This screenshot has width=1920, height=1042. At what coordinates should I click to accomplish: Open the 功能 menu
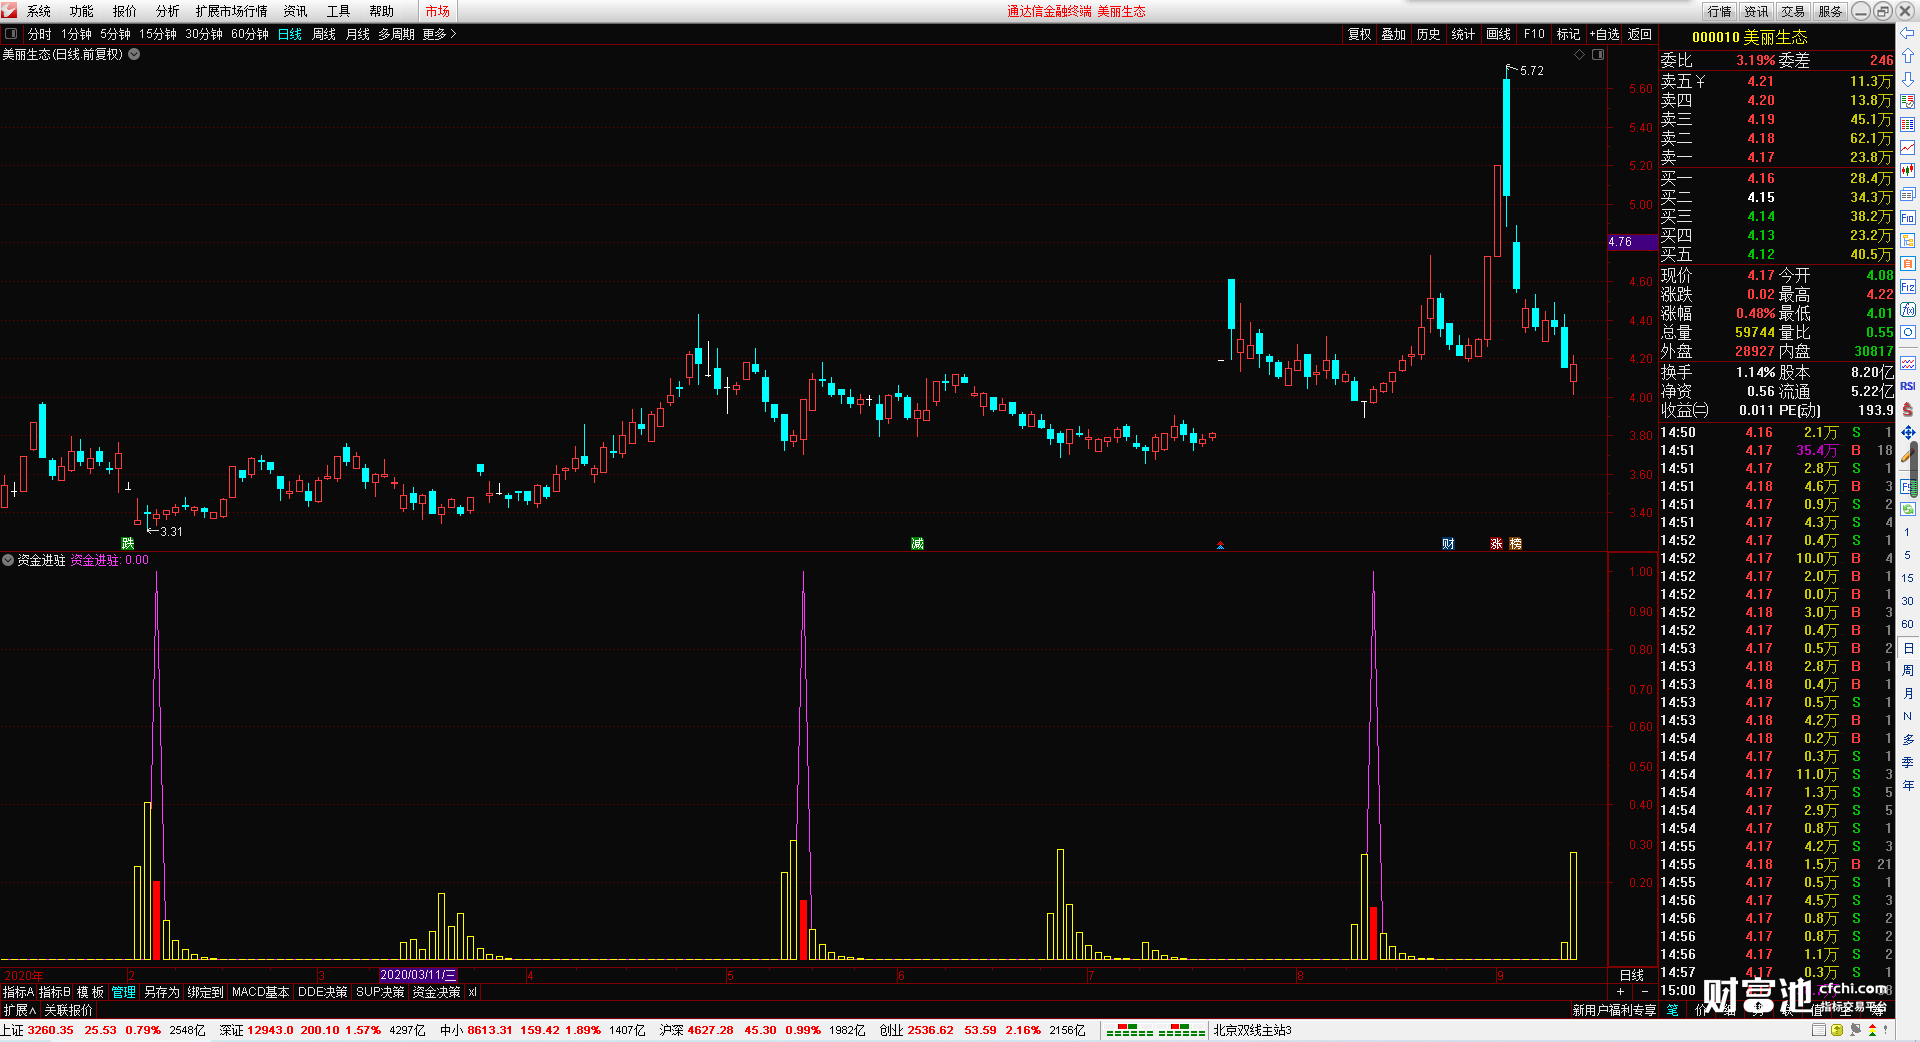(x=82, y=11)
